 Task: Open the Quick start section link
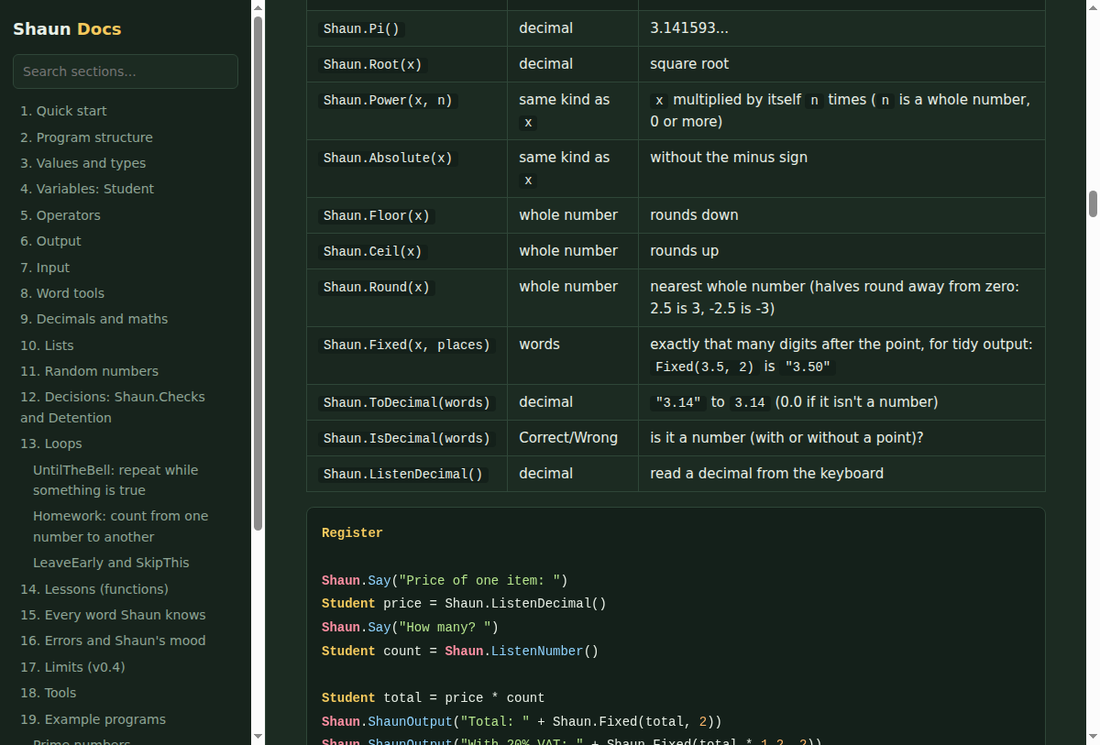63,111
